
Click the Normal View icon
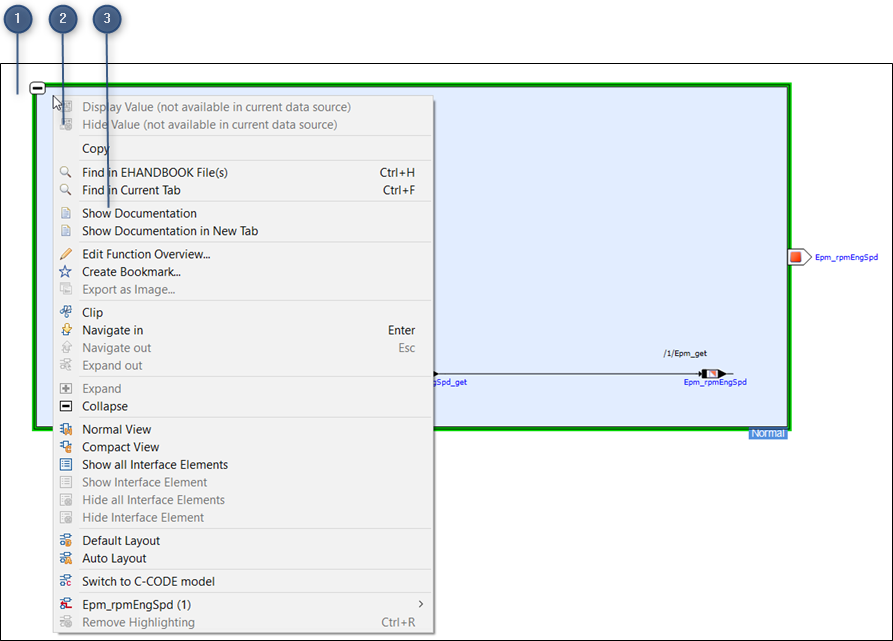[66, 429]
